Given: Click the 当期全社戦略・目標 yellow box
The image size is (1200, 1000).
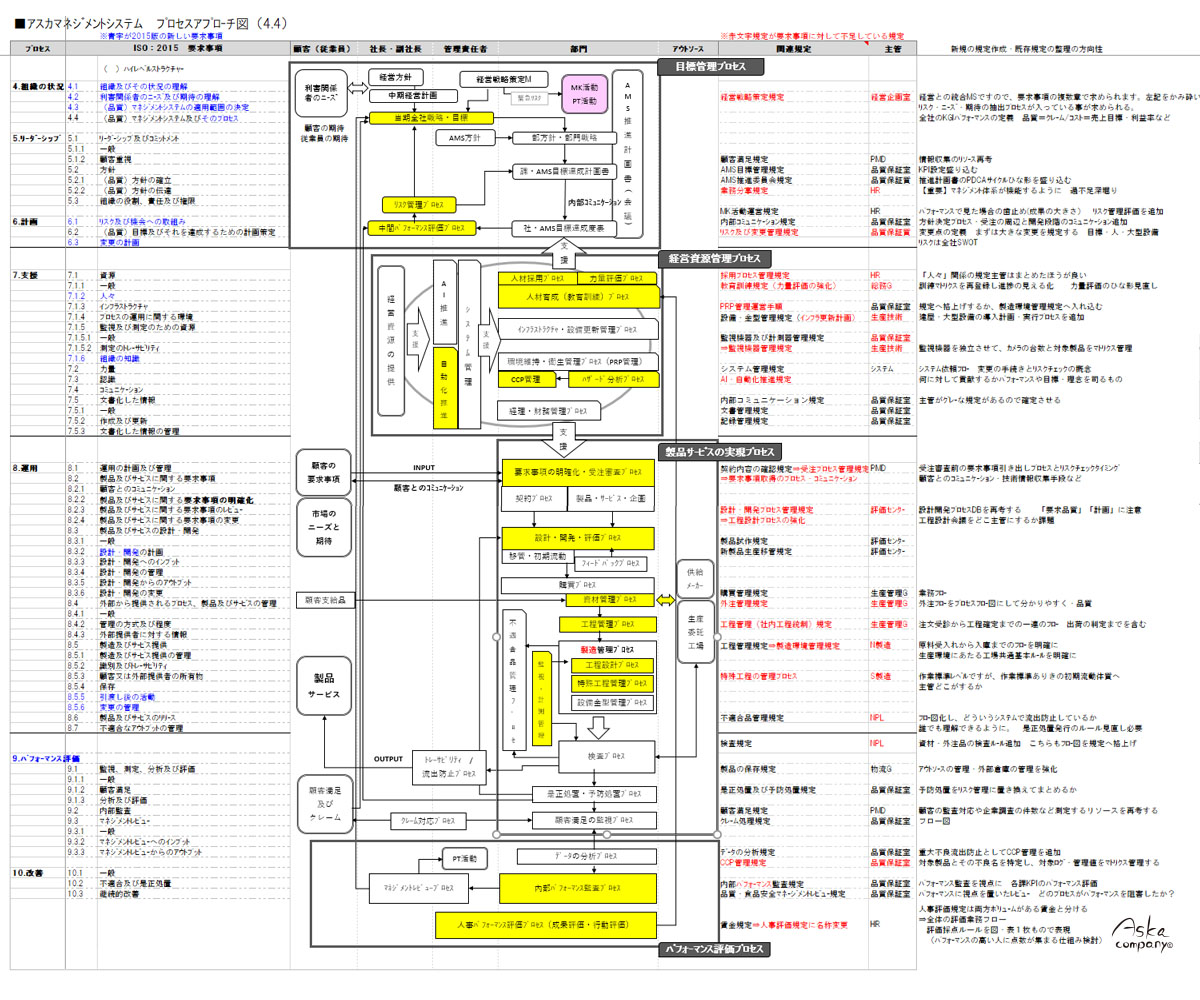Looking at the screenshot, I should tap(431, 118).
